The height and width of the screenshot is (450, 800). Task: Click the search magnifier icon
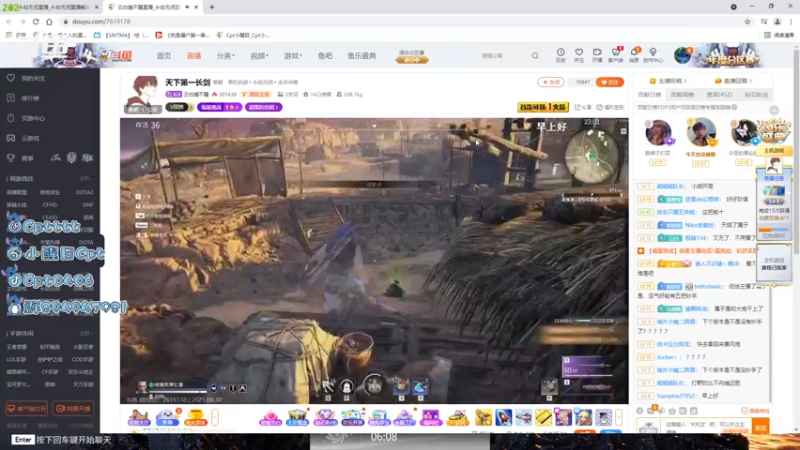[x=535, y=56]
